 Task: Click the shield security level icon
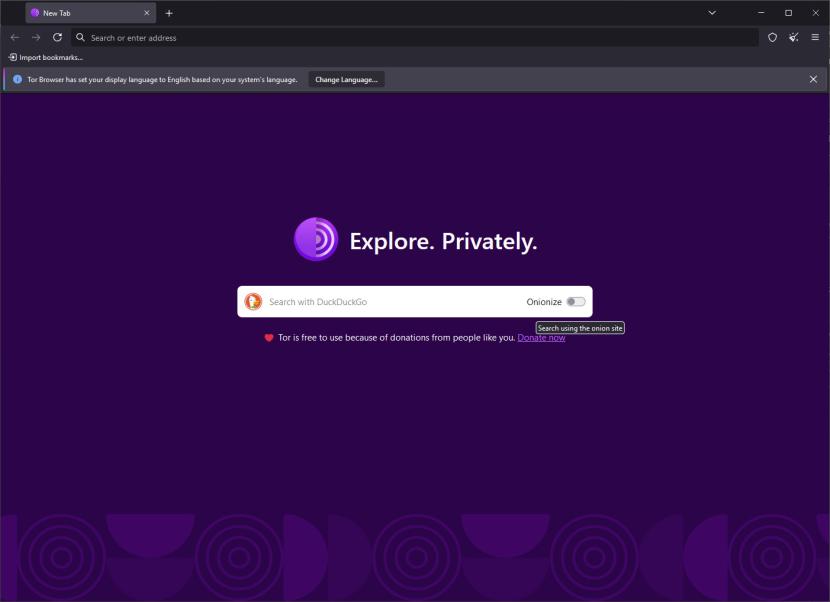click(x=772, y=37)
